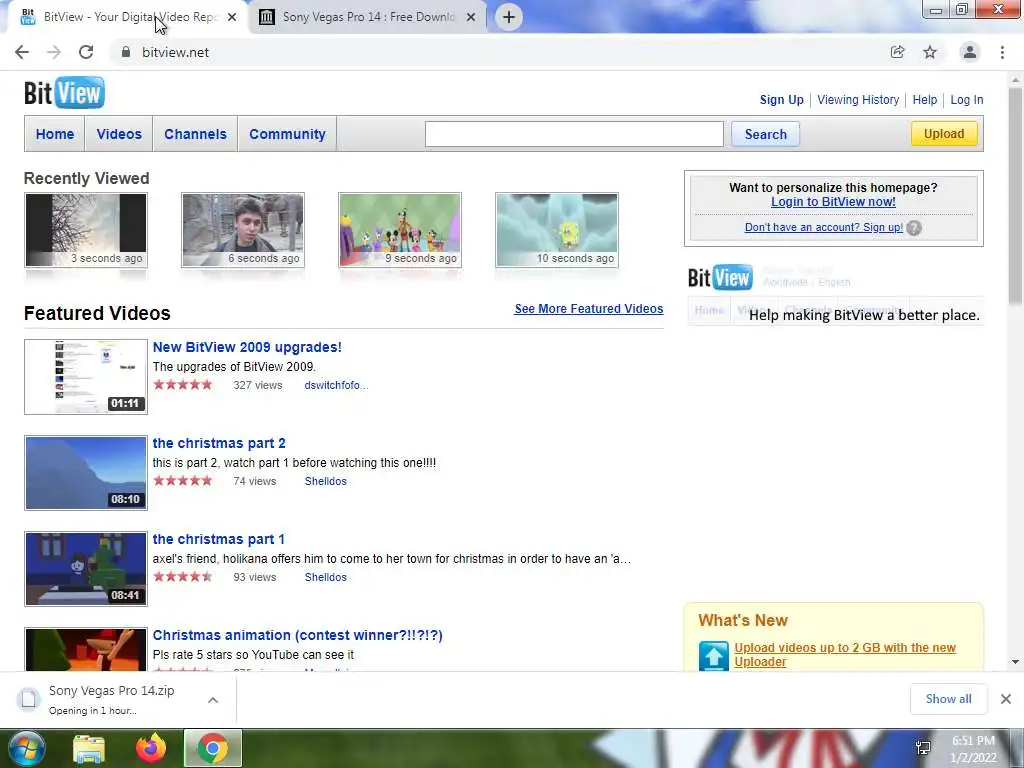Click See More Featured Videos link

(x=588, y=309)
